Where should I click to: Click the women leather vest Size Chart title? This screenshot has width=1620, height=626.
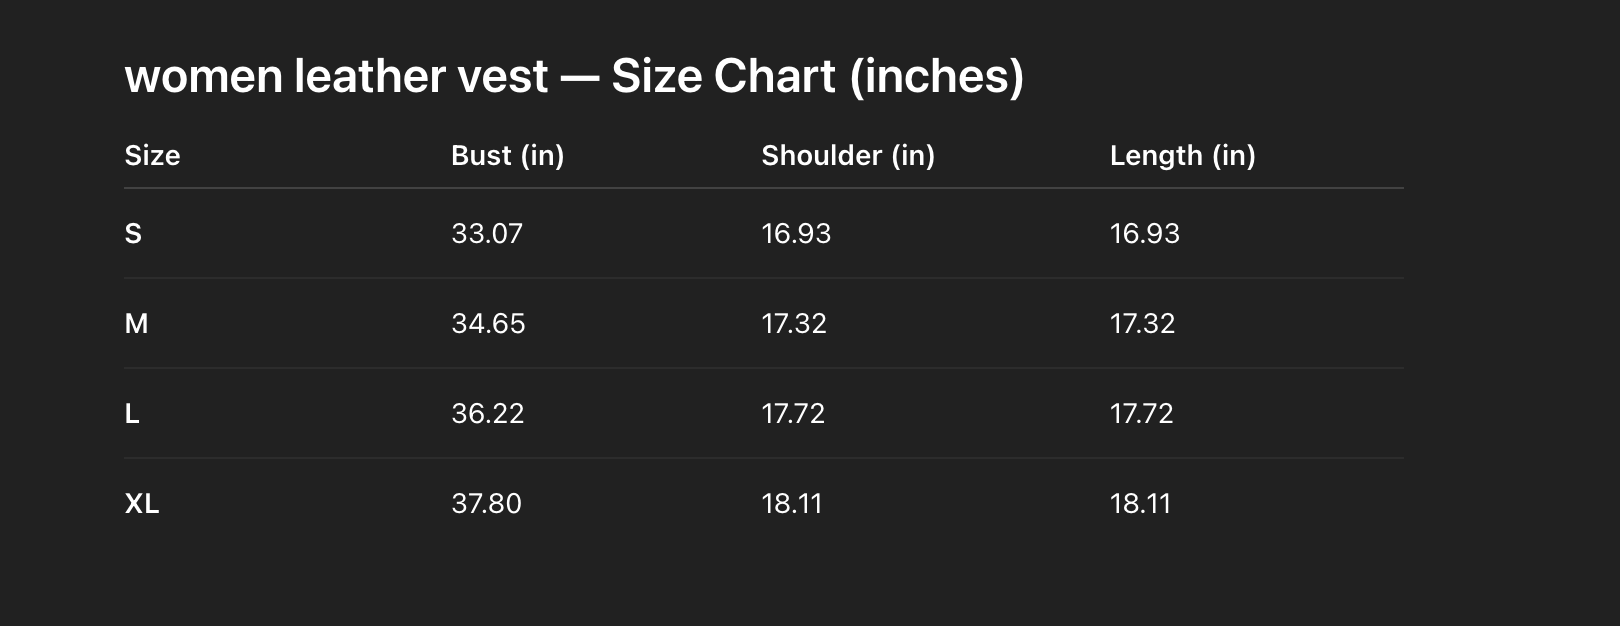[x=574, y=77]
